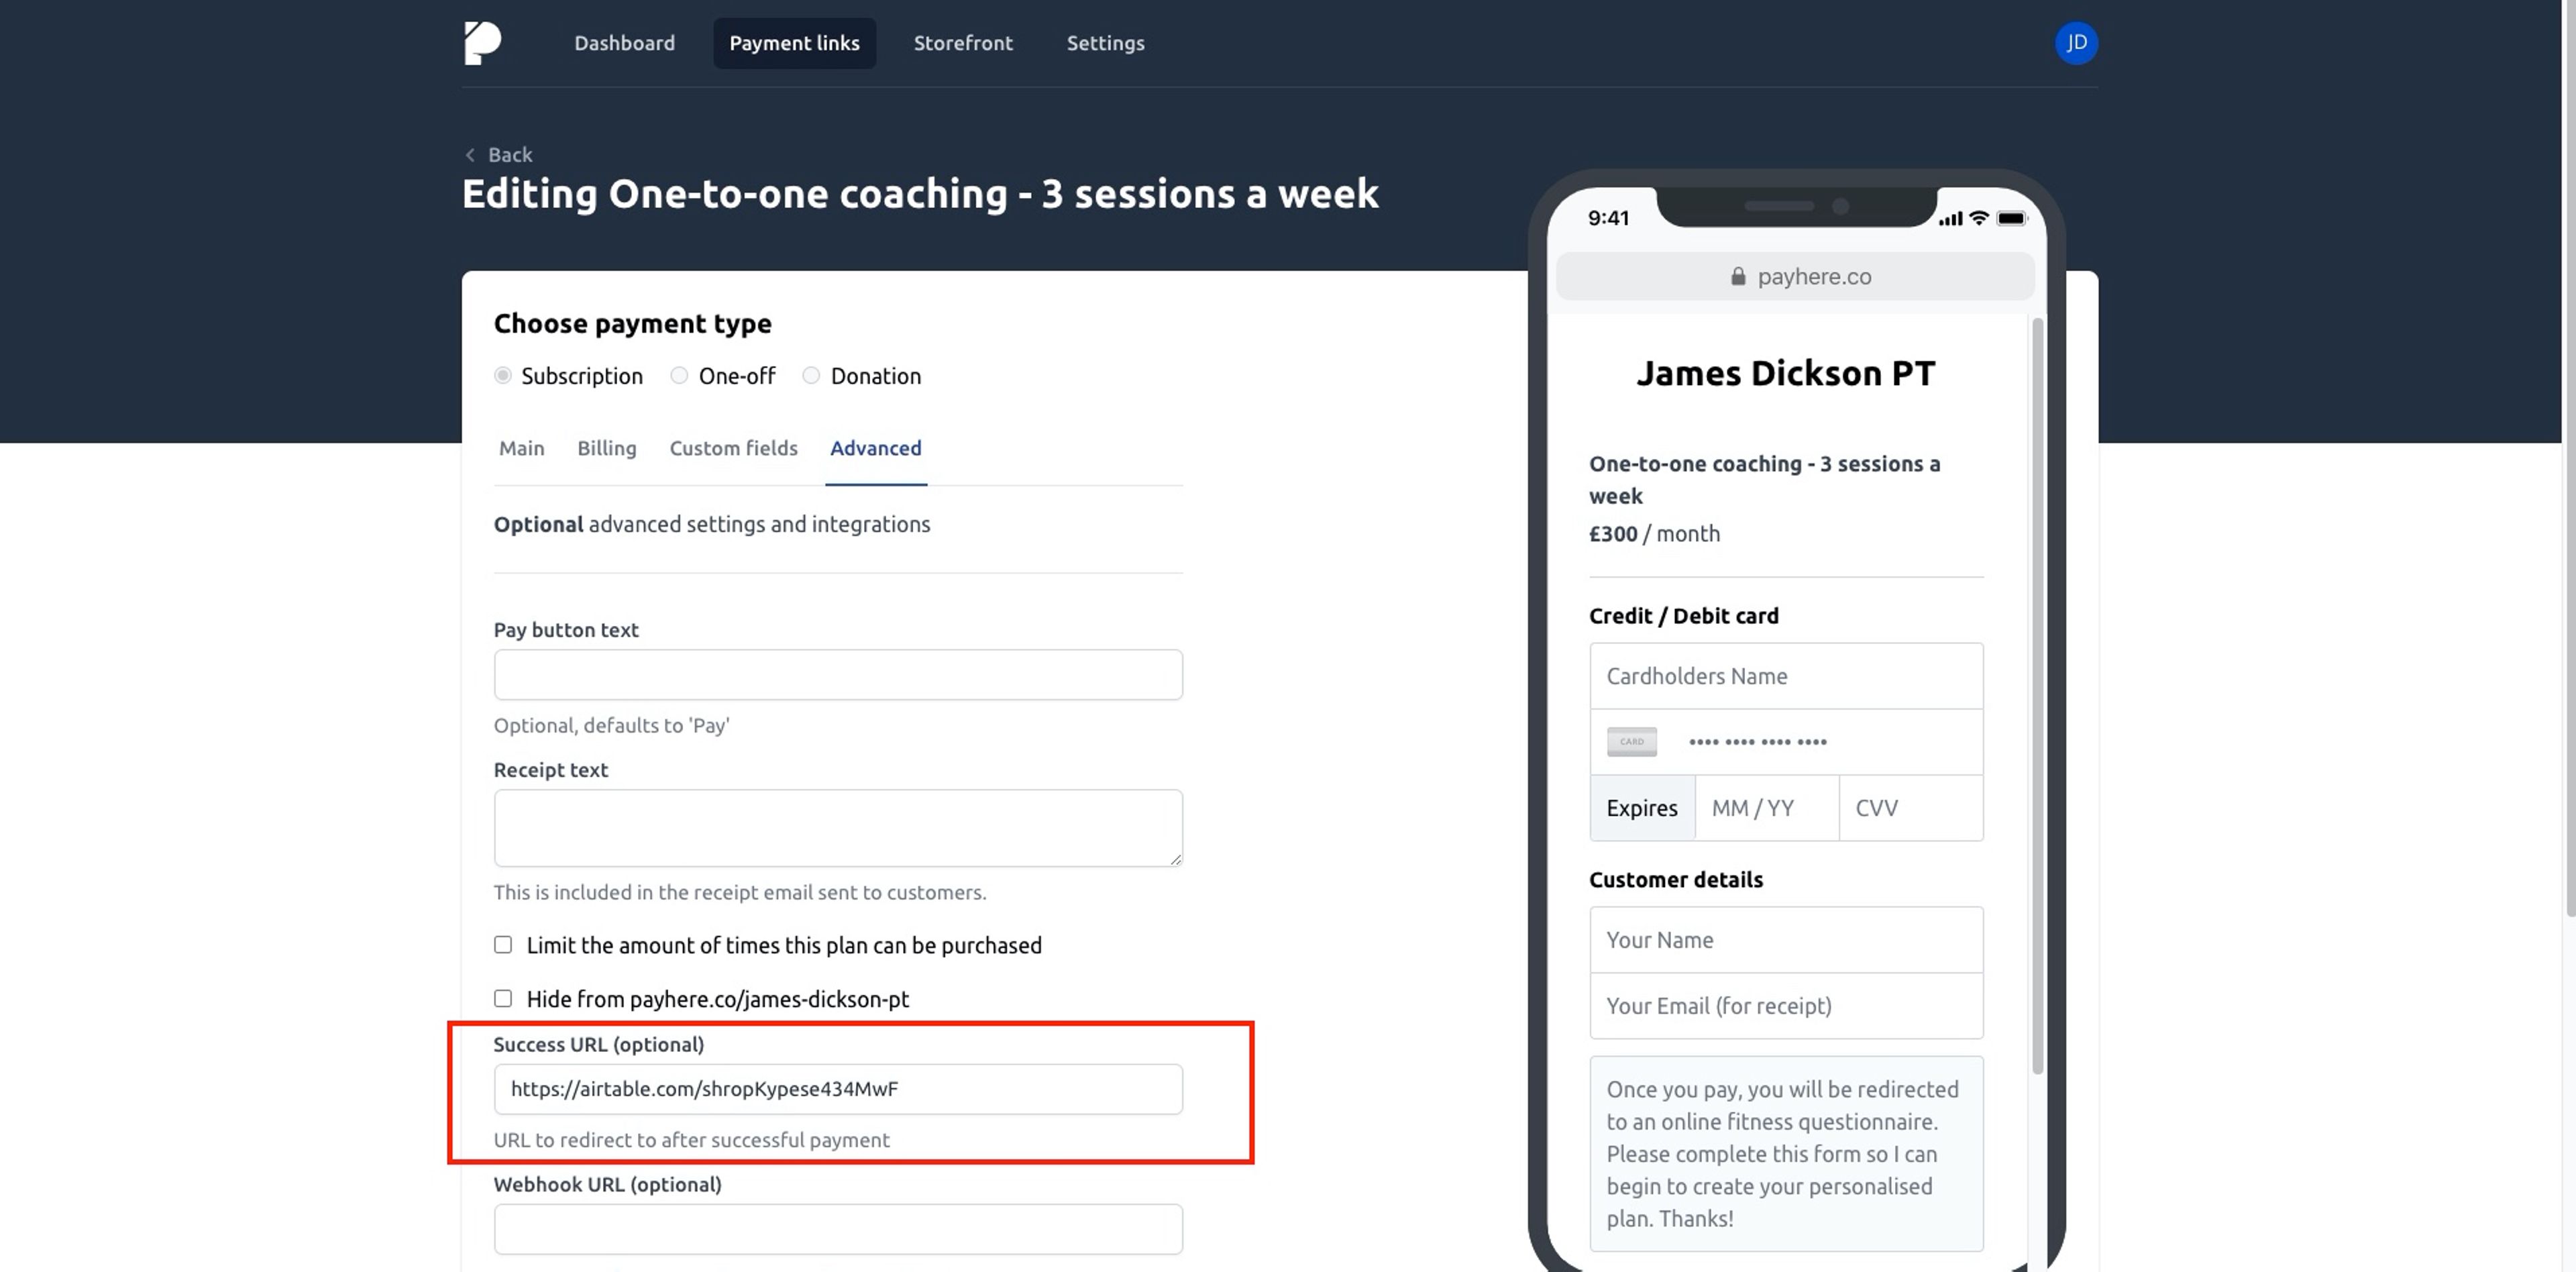The image size is (2576, 1272).
Task: Select the Subscription payment type
Action: click(503, 375)
